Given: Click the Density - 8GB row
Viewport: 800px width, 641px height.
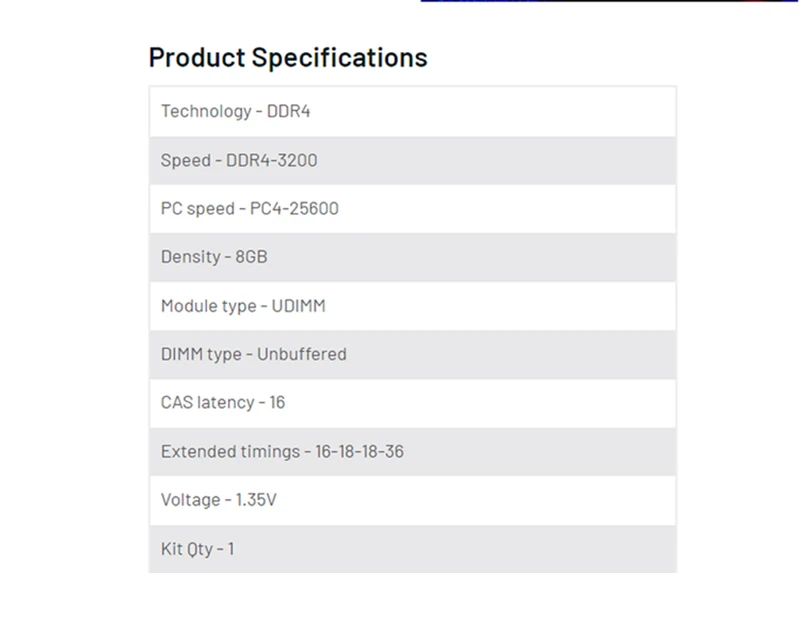Looking at the screenshot, I should point(412,257).
